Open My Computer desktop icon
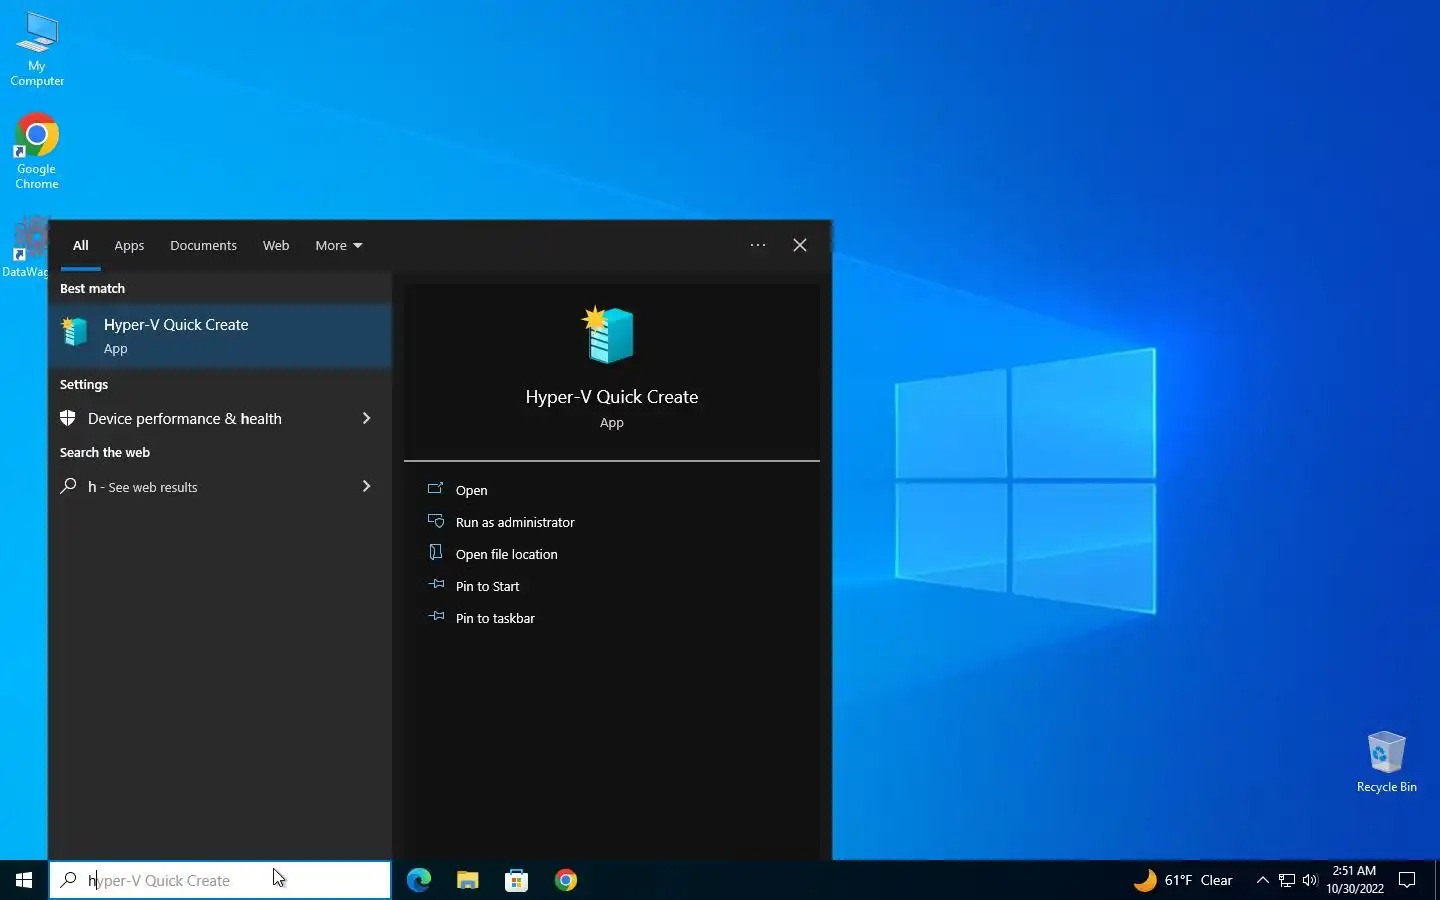This screenshot has width=1440, height=900. pos(37,48)
